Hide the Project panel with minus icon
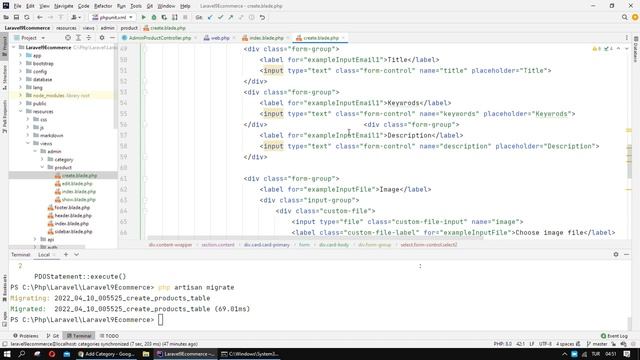 click(x=112, y=38)
